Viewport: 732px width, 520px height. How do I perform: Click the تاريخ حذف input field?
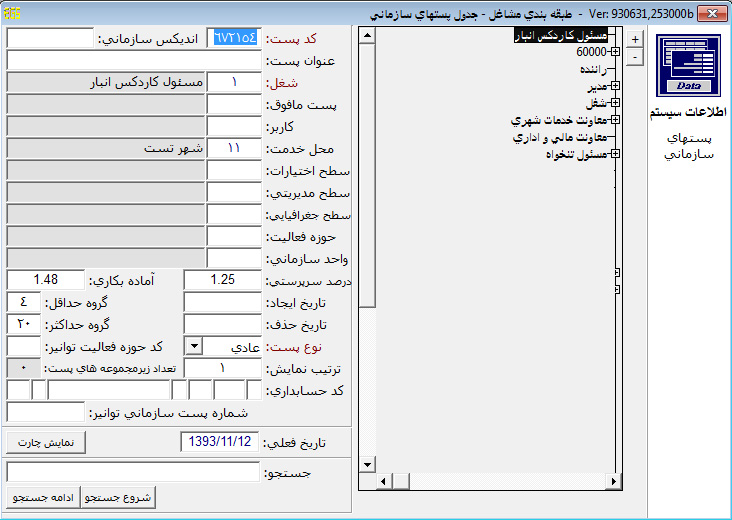point(223,324)
